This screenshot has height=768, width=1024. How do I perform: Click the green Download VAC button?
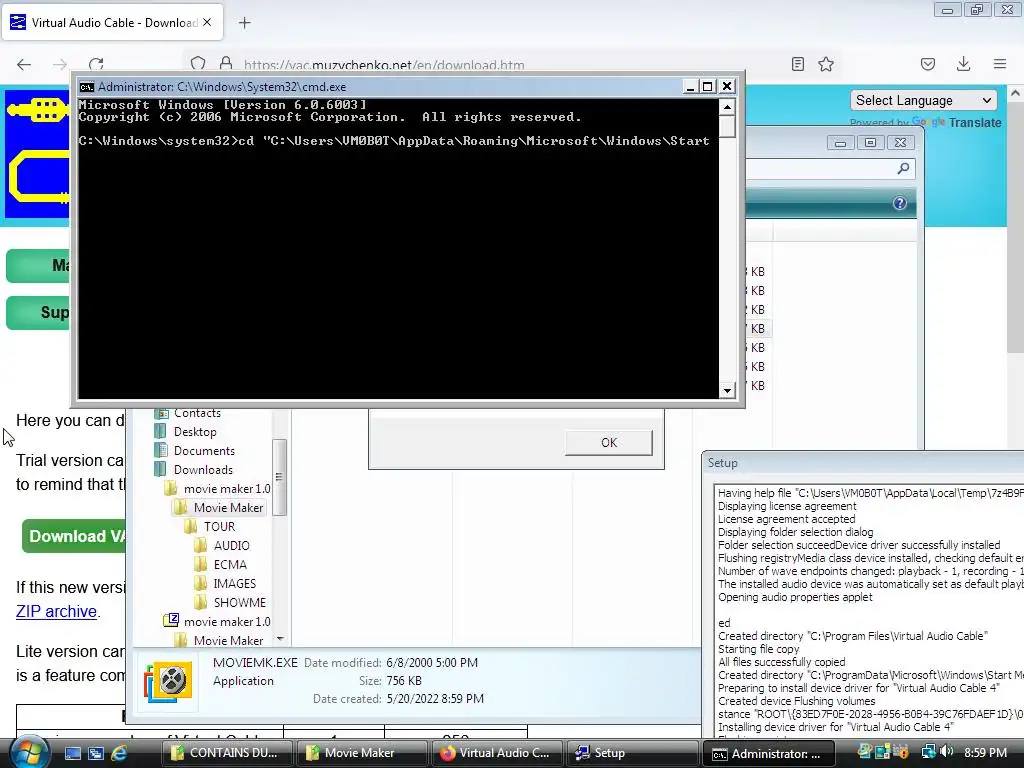pyautogui.click(x=74, y=536)
